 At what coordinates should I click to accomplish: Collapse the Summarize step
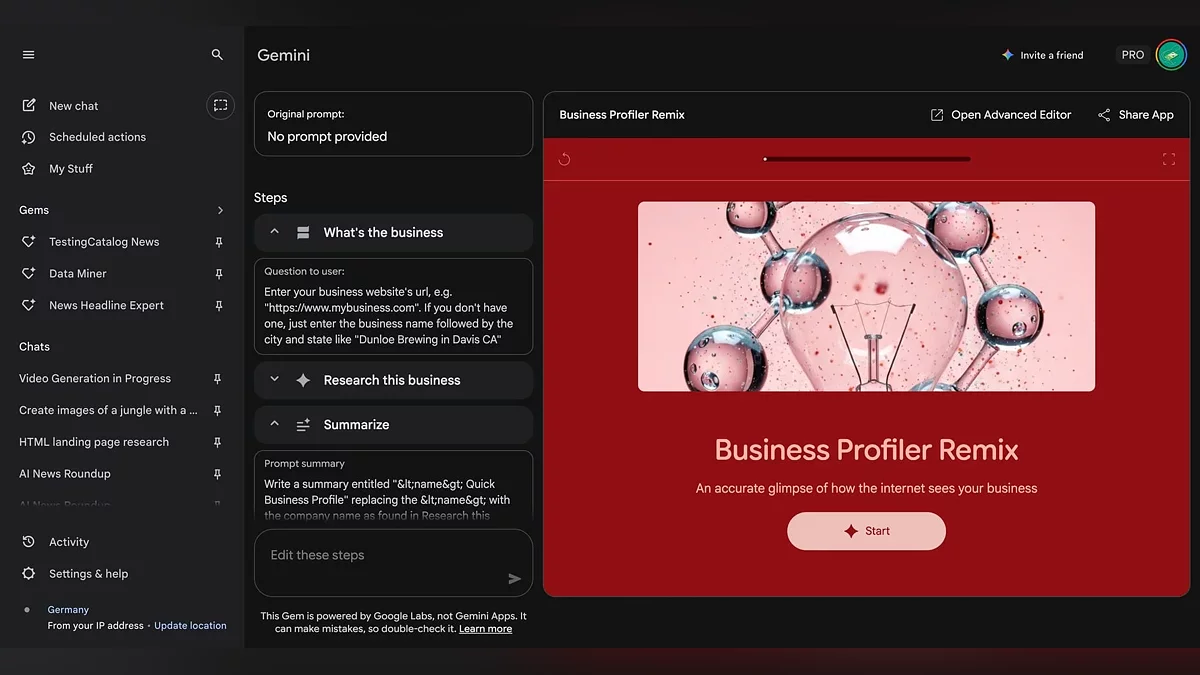click(x=274, y=425)
